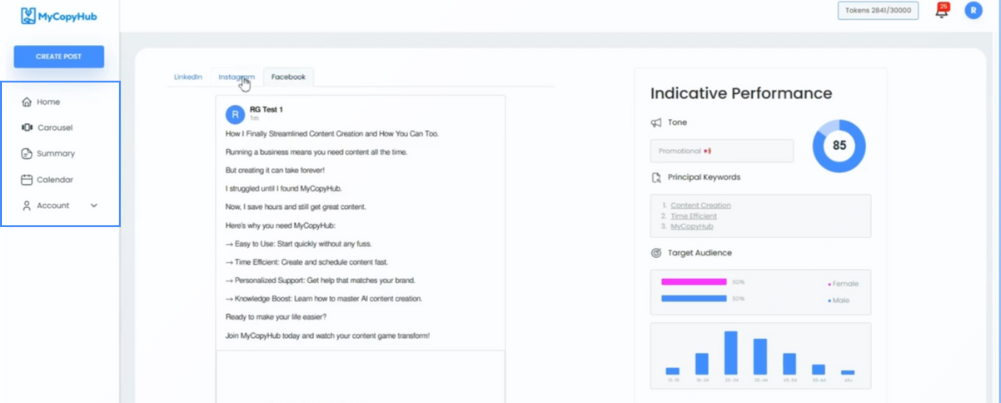Click the Indicative Performance heading
Image resolution: width=1001 pixels, height=403 pixels.
[741, 93]
